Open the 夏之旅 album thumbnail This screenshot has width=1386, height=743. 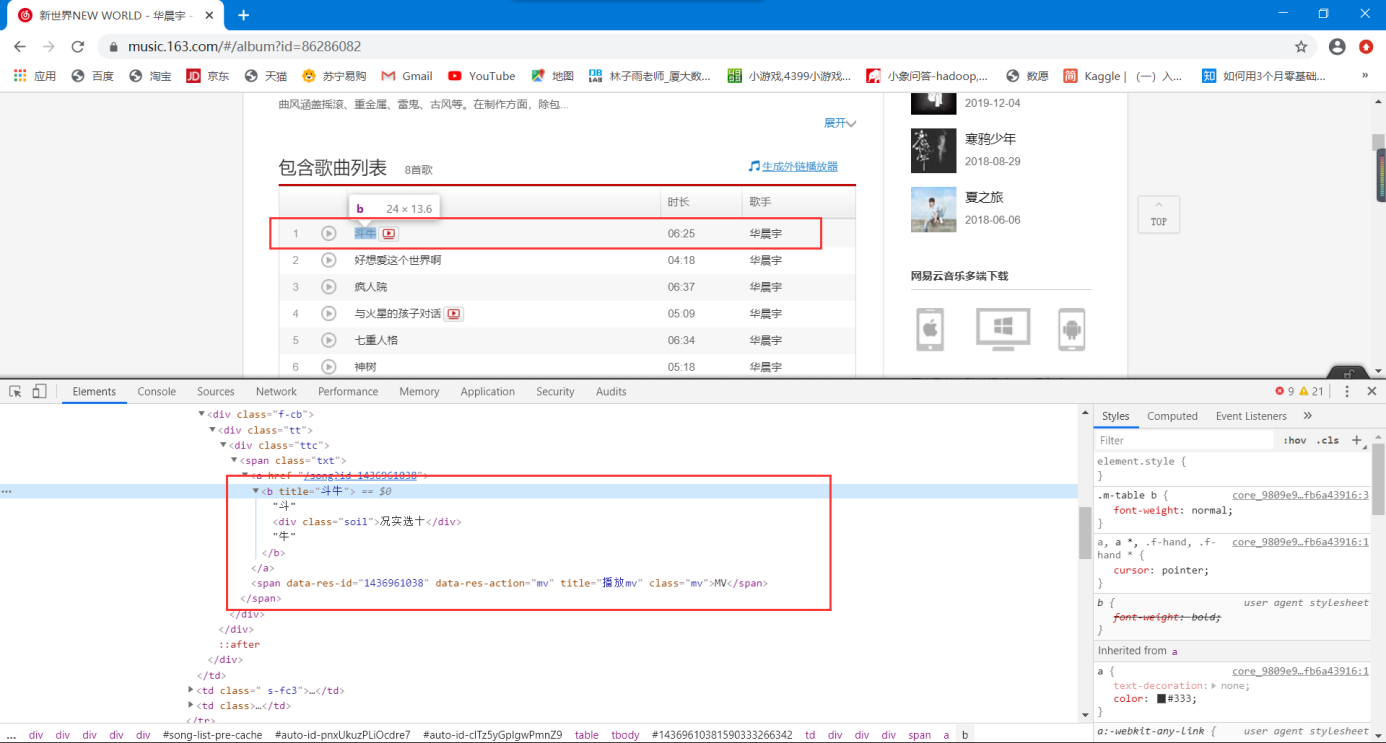pyautogui.click(x=933, y=209)
